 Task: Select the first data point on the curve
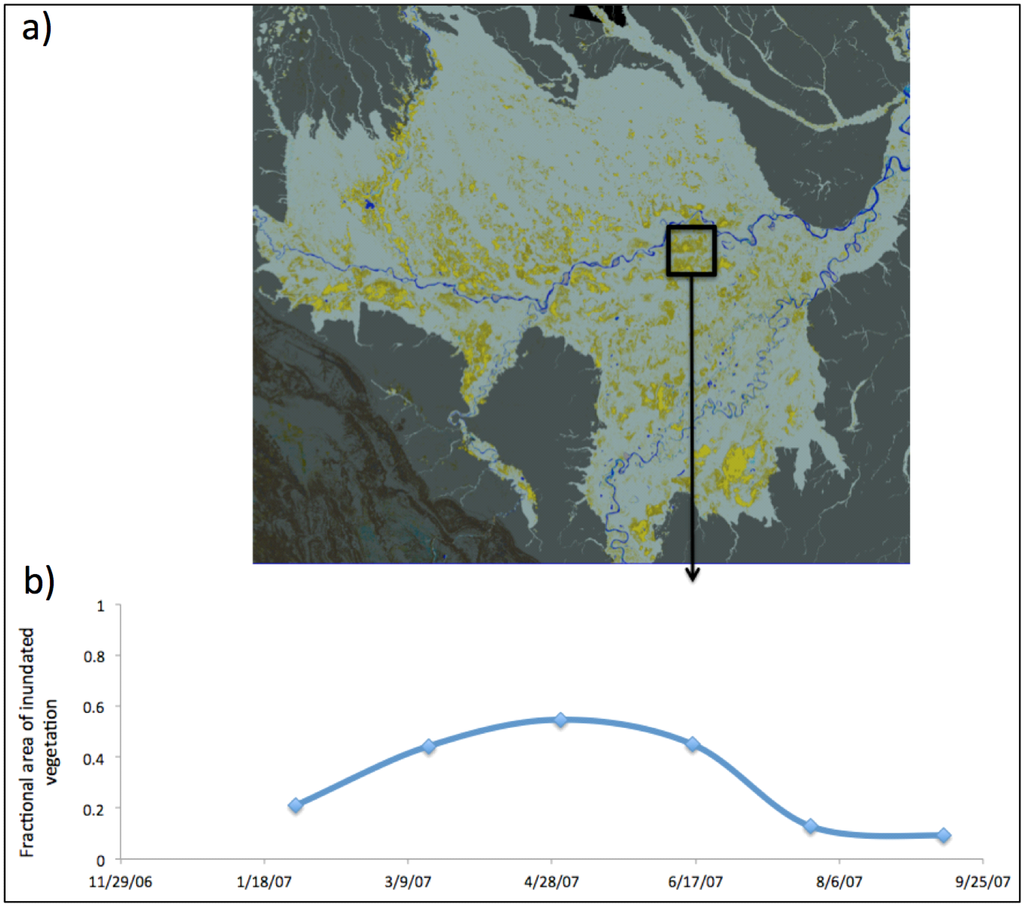point(295,805)
